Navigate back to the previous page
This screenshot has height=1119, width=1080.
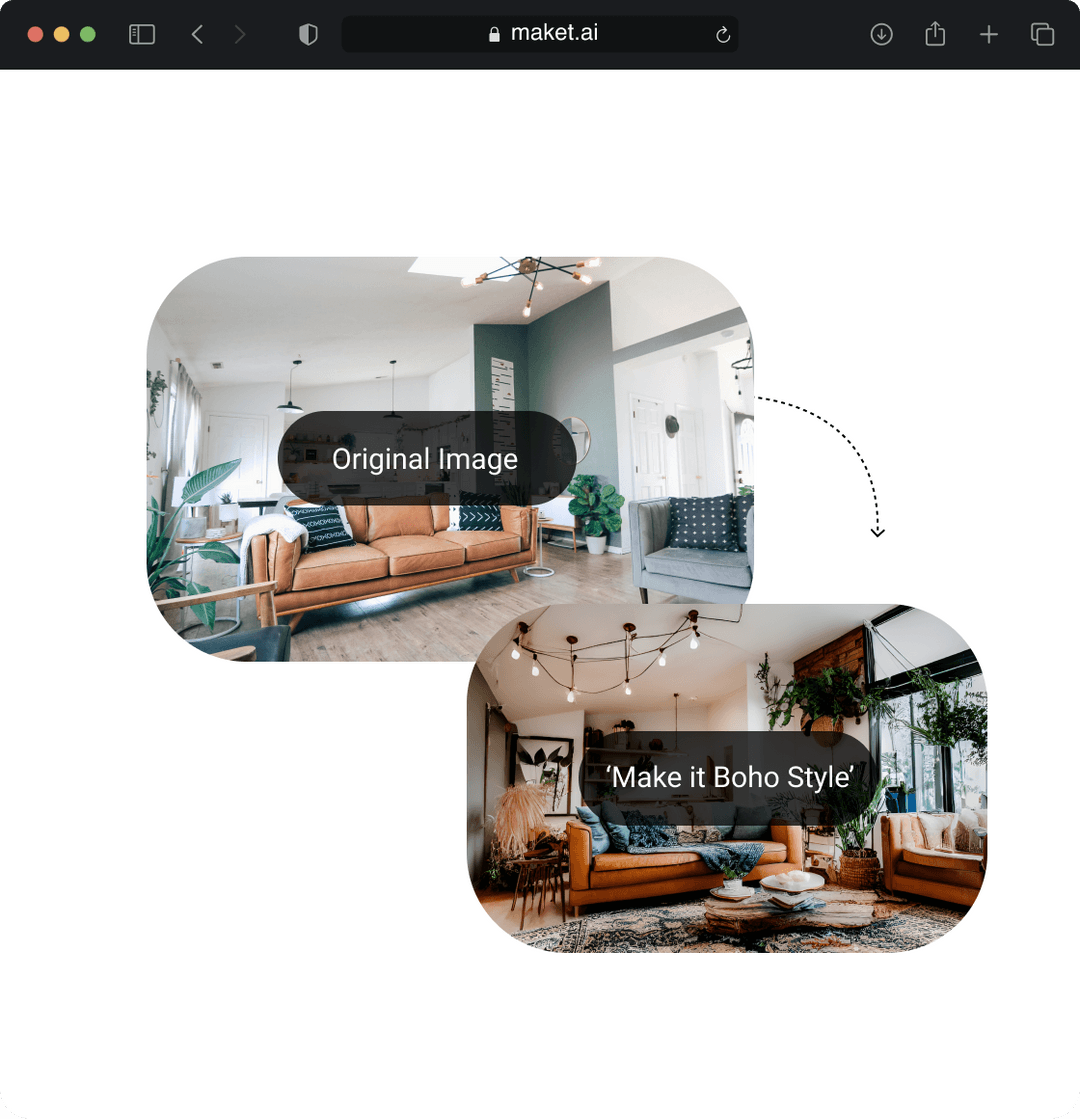tap(196, 33)
